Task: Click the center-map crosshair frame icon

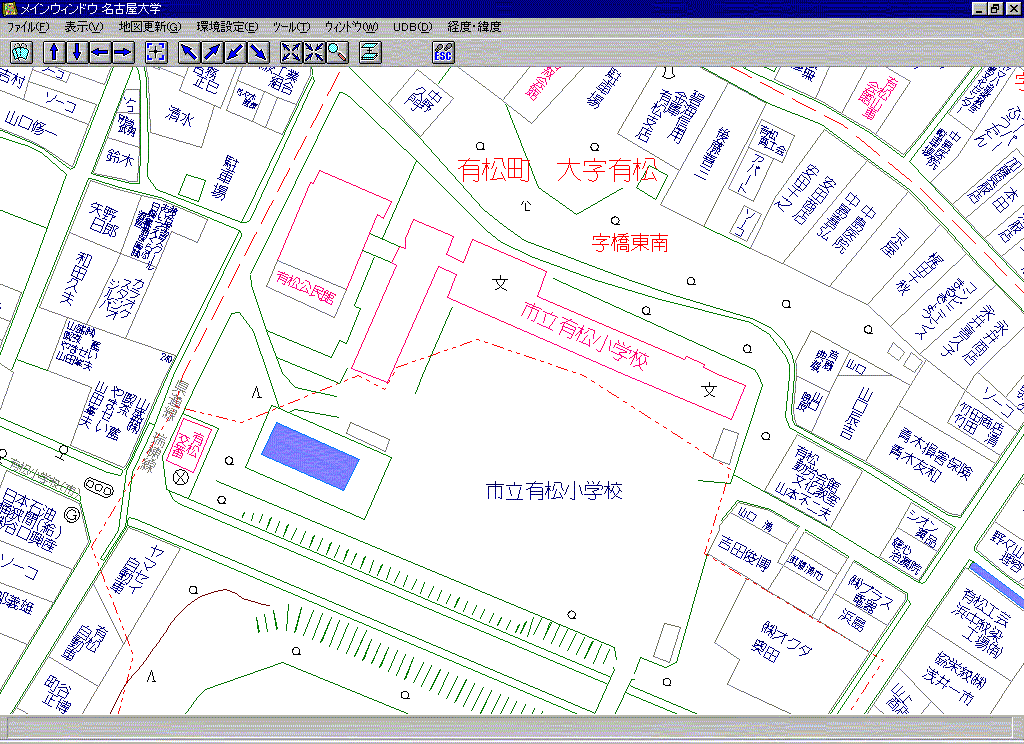Action: click(x=155, y=53)
